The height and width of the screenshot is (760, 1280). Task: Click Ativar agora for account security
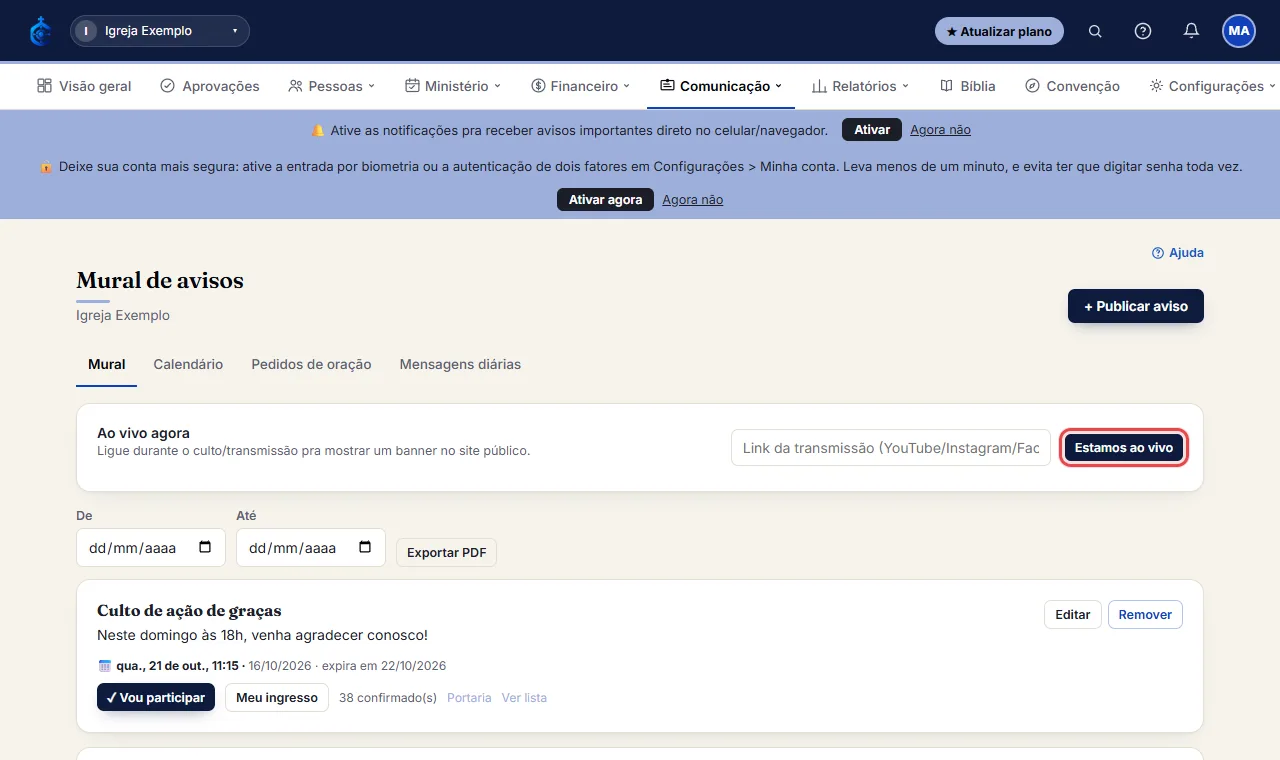point(605,200)
